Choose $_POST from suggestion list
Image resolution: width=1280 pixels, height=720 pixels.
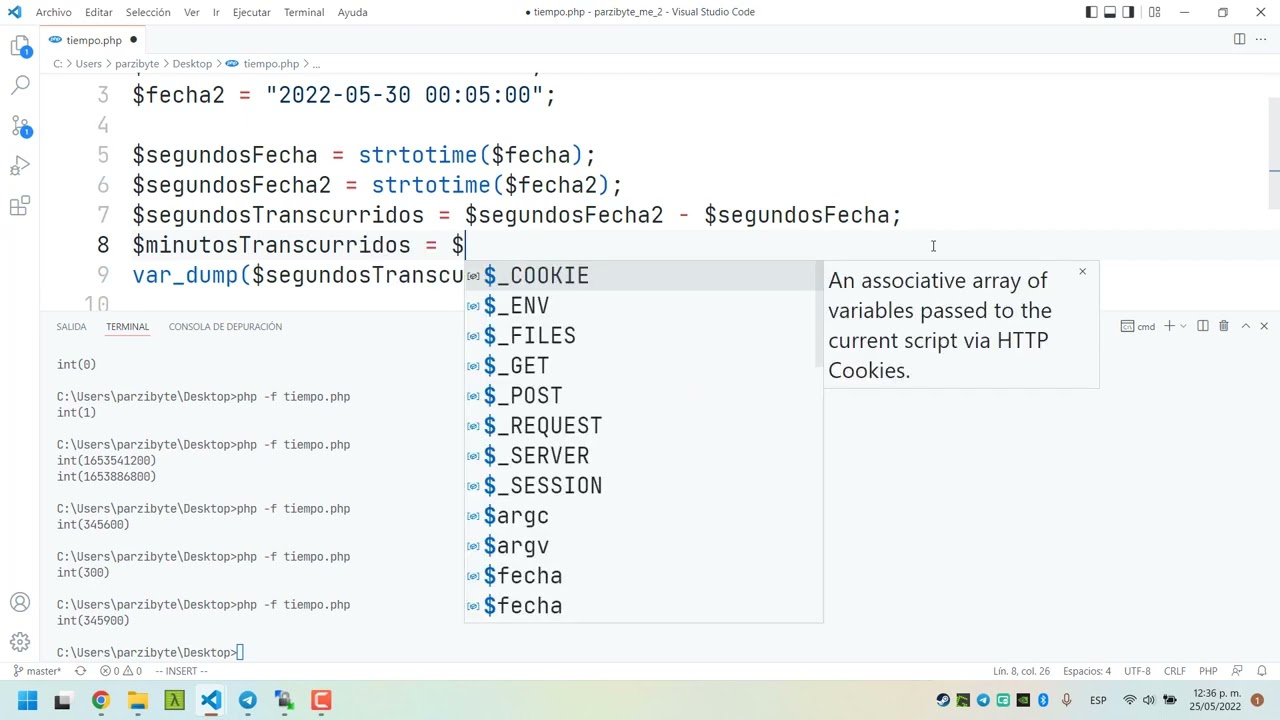pyautogui.click(x=642, y=396)
